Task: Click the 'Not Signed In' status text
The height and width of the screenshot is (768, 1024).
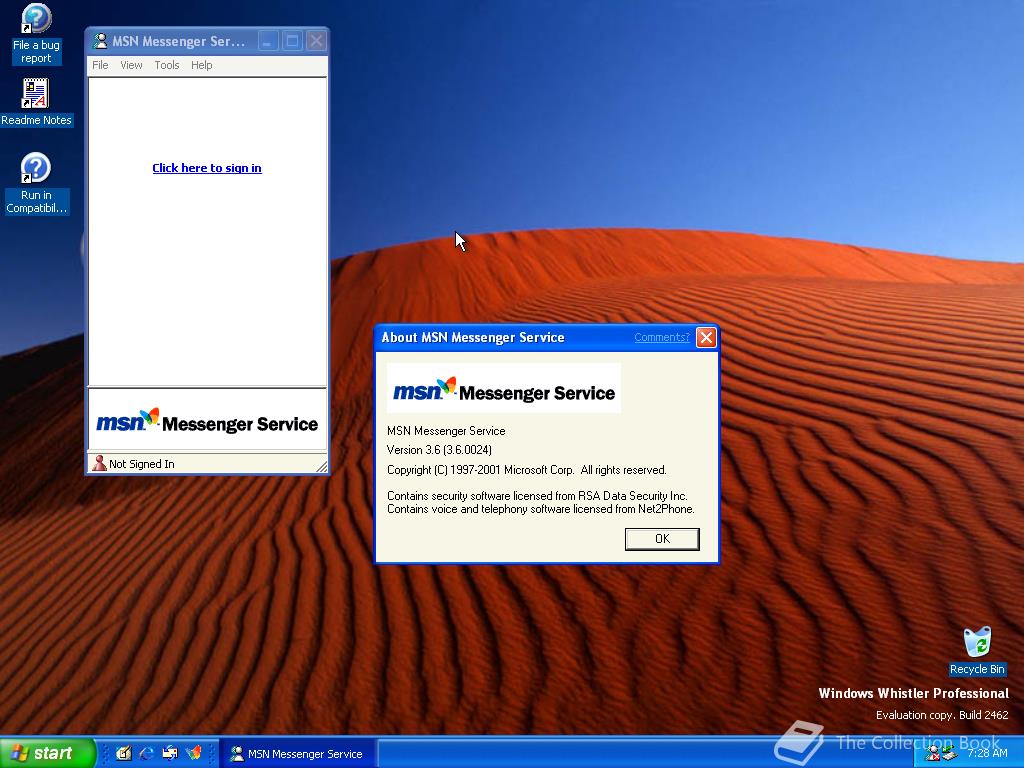Action: coord(142,464)
